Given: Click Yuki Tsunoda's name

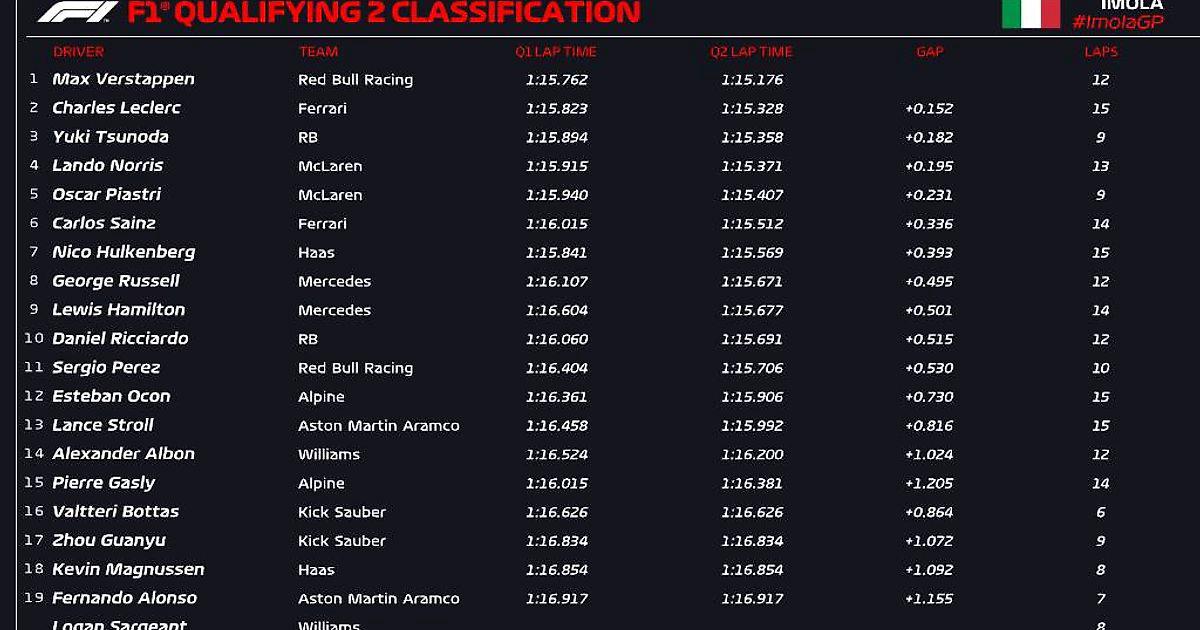Looking at the screenshot, I should point(110,137).
